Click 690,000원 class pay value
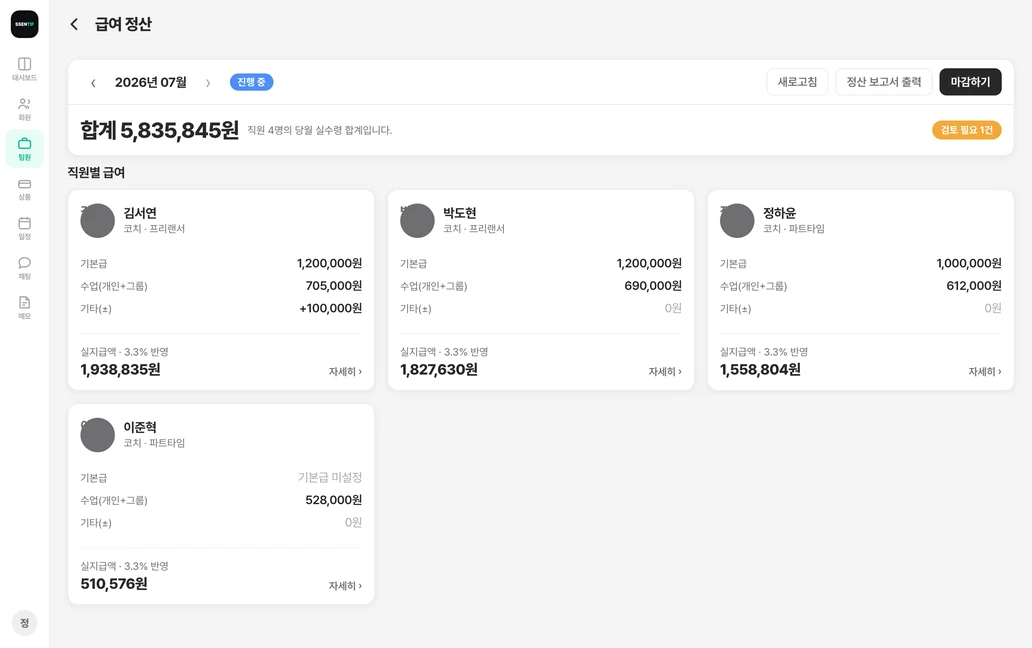 click(653, 286)
